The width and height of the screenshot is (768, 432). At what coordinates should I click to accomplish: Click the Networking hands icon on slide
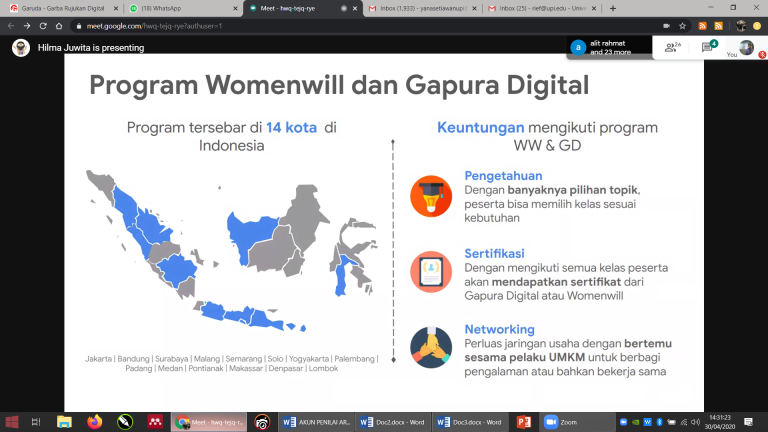(x=431, y=347)
